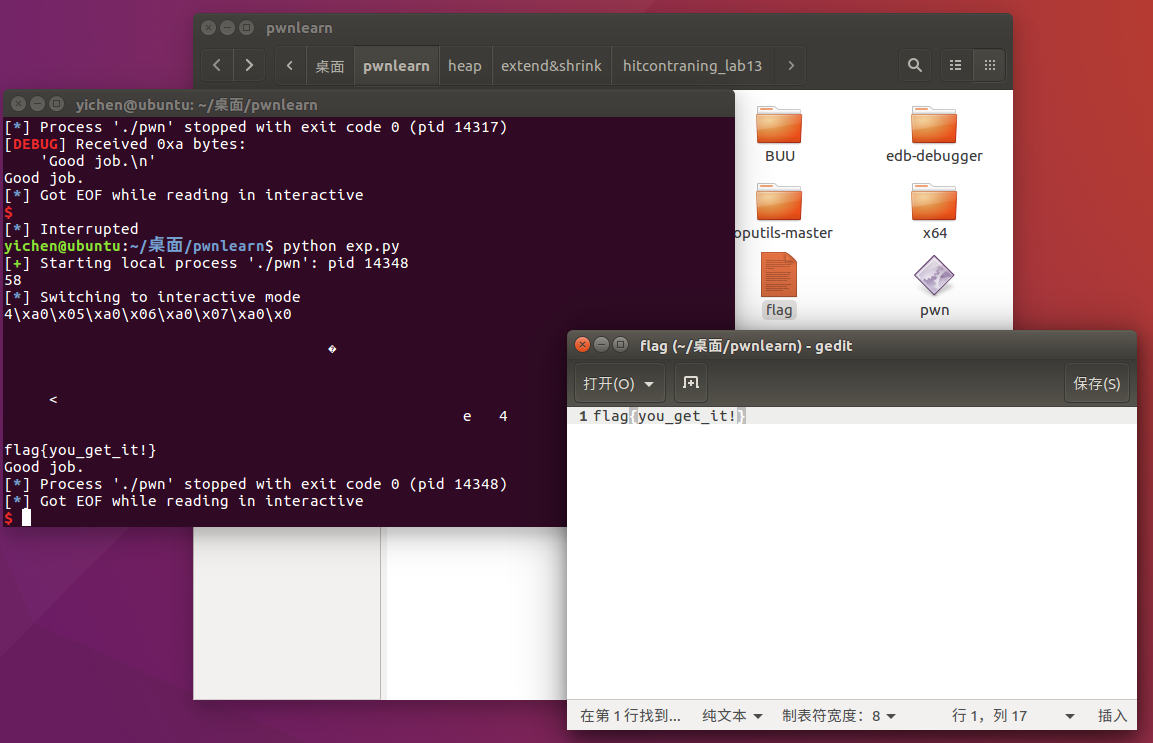The width and height of the screenshot is (1153, 743).
Task: Close the pwnlearn file manager window
Action: point(209,27)
